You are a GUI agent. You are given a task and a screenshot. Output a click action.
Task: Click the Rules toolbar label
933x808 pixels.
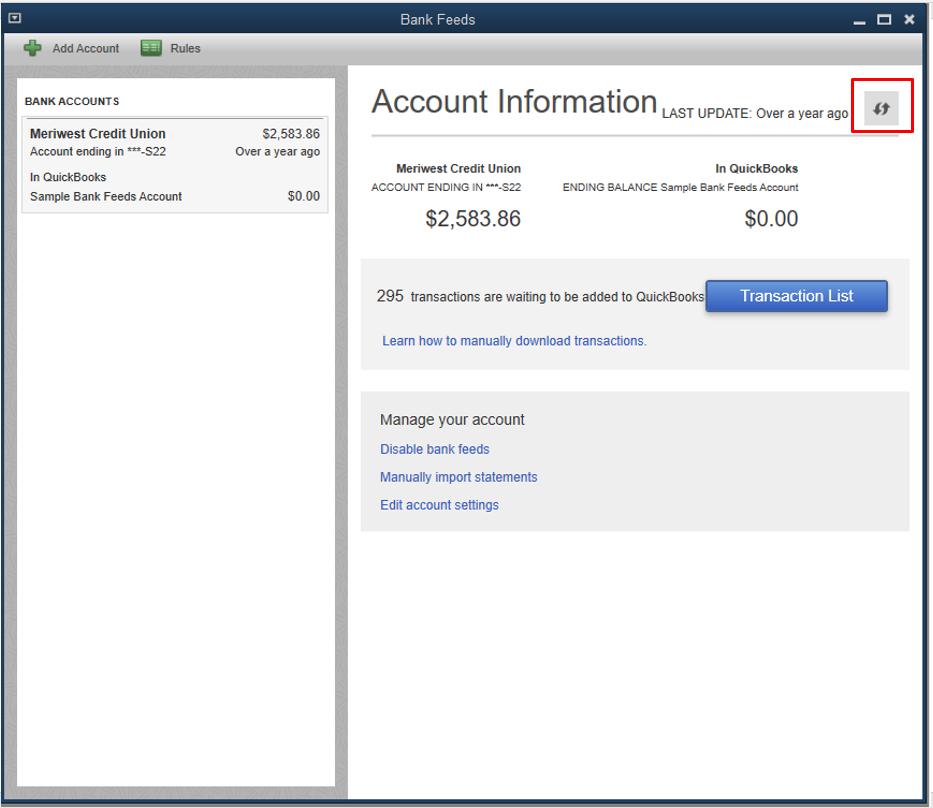185,48
